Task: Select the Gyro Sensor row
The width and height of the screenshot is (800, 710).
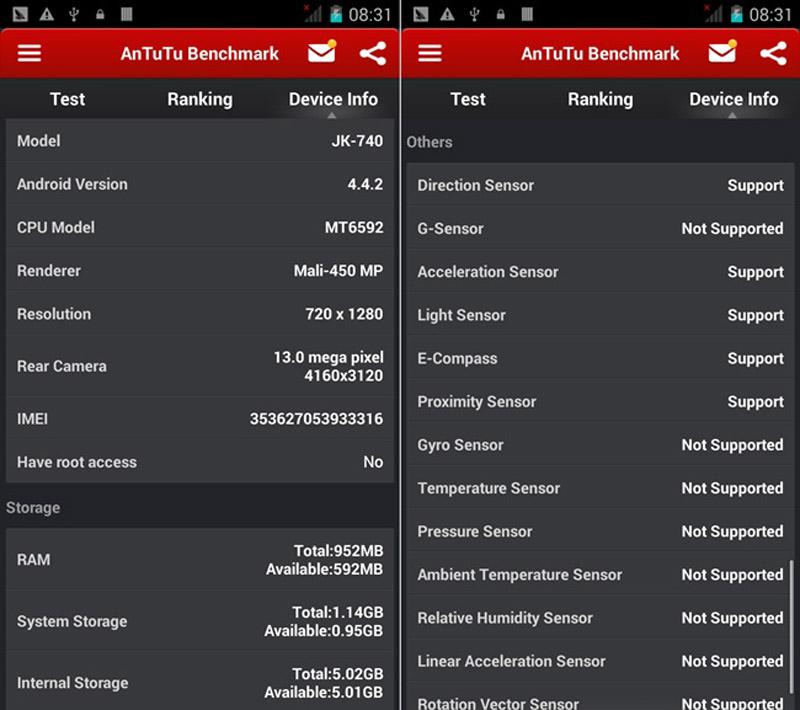Action: click(600, 445)
